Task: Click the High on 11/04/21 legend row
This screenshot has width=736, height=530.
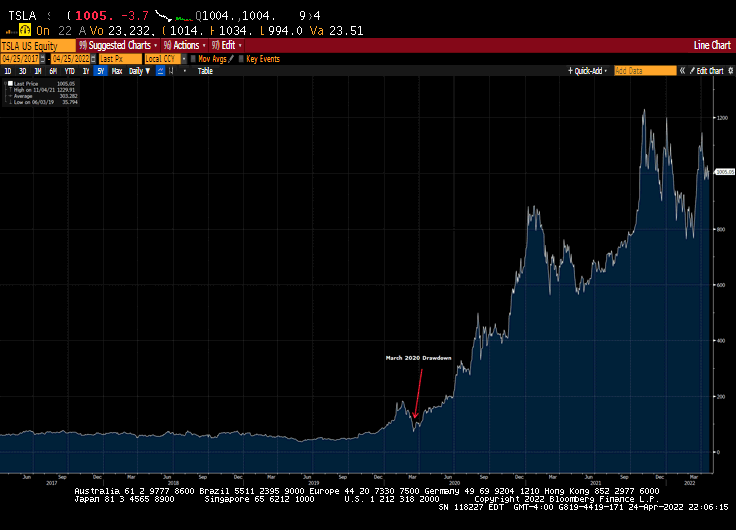Action: click(44, 90)
